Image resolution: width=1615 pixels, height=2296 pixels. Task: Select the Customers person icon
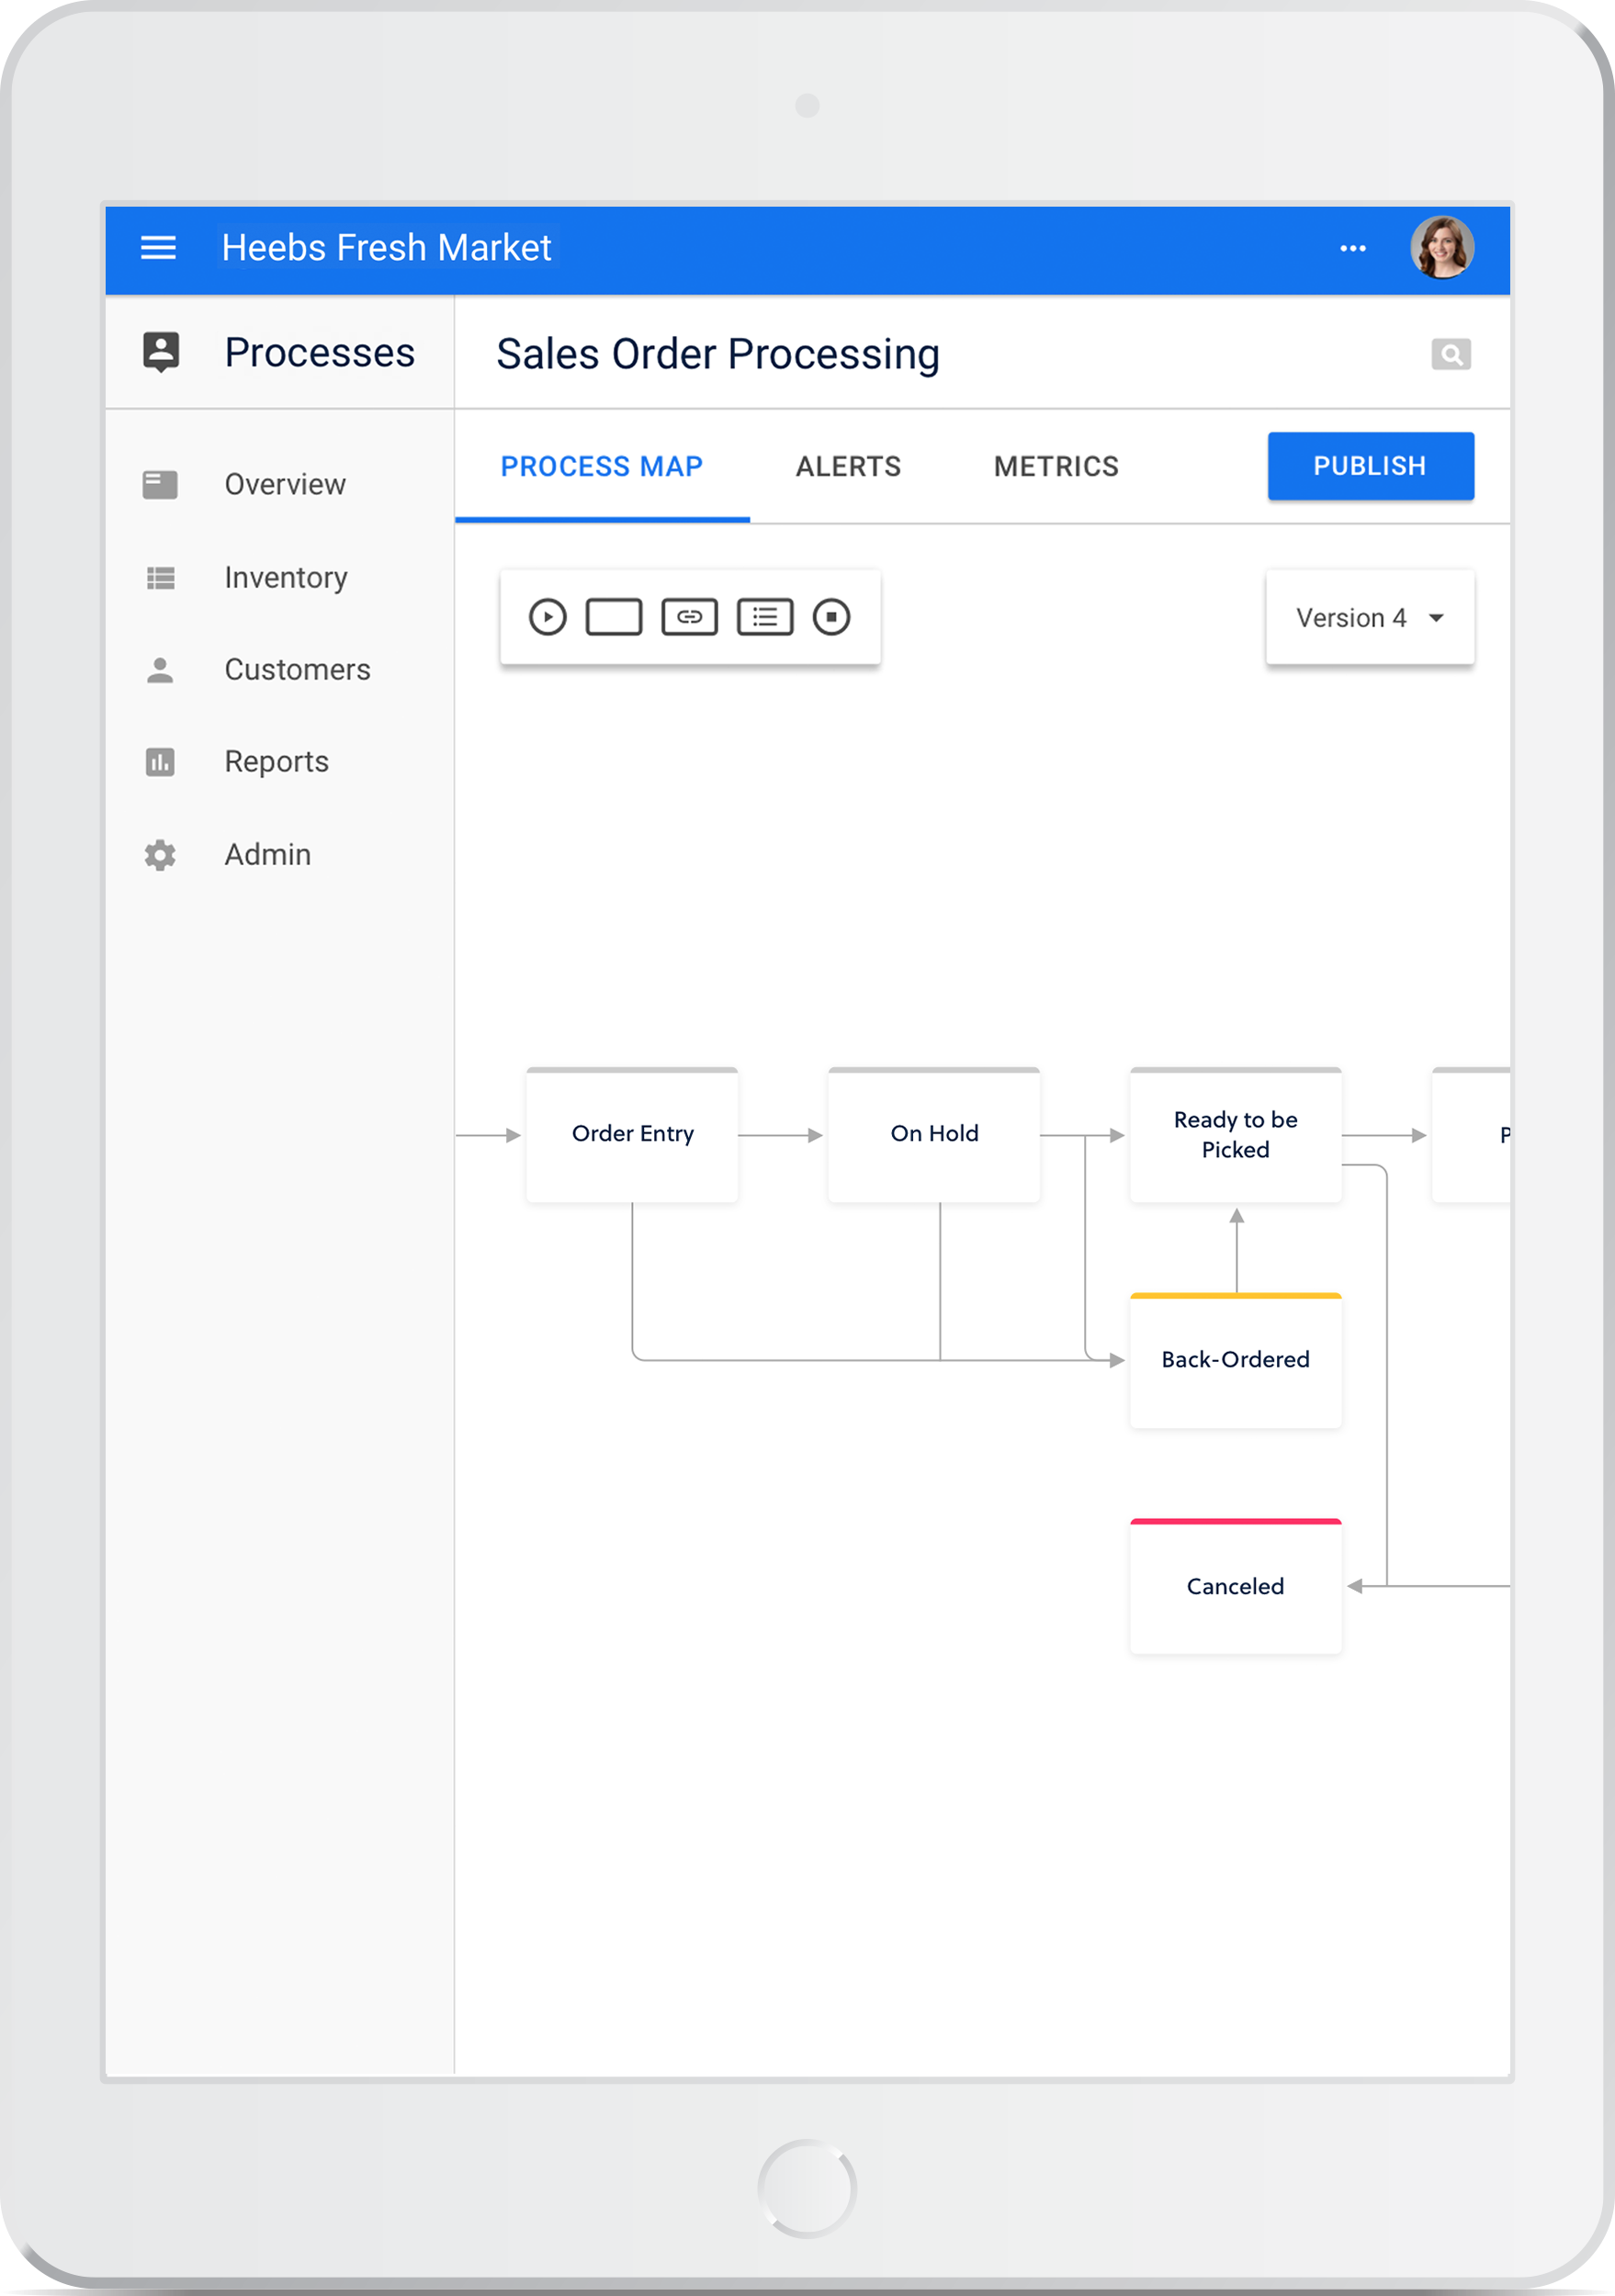click(160, 670)
